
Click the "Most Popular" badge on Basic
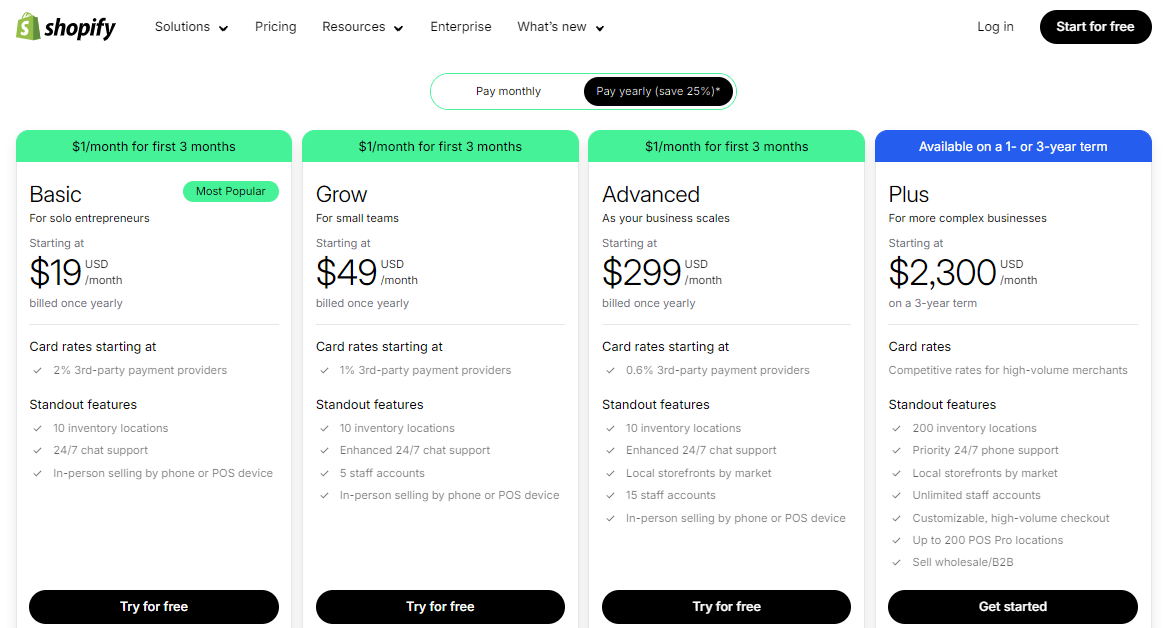tap(231, 191)
